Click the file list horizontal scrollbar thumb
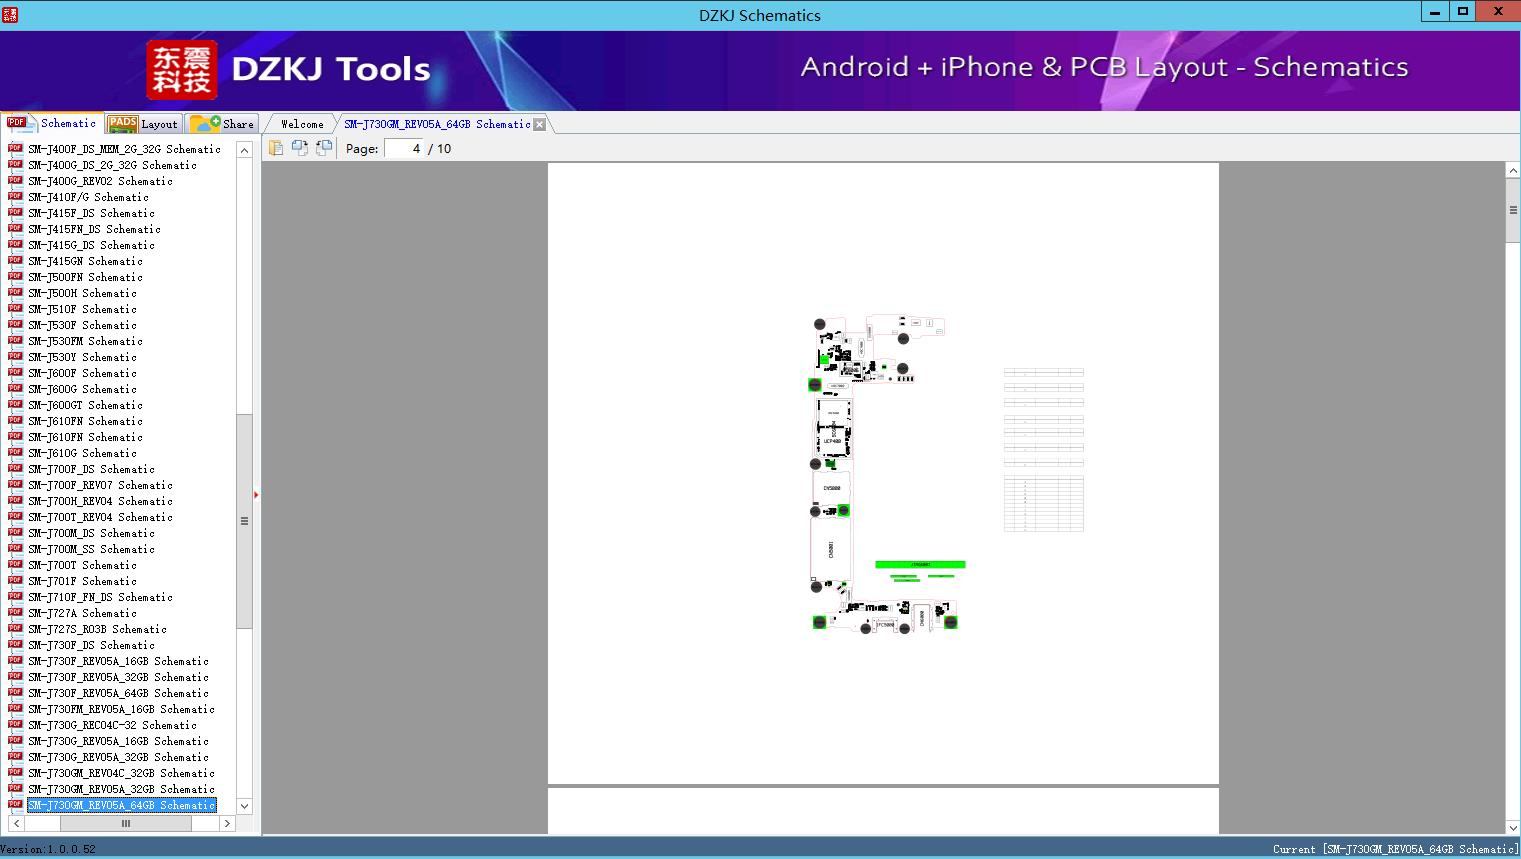This screenshot has width=1521, height=859. point(126,823)
